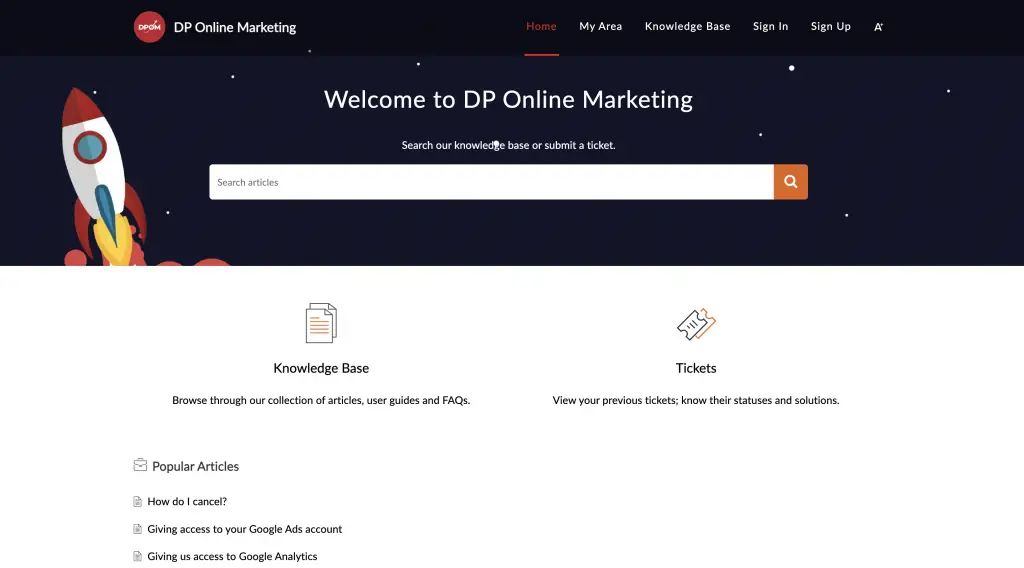This screenshot has width=1024, height=568.
Task: Click View your previous tickets description text
Action: pyautogui.click(x=696, y=400)
